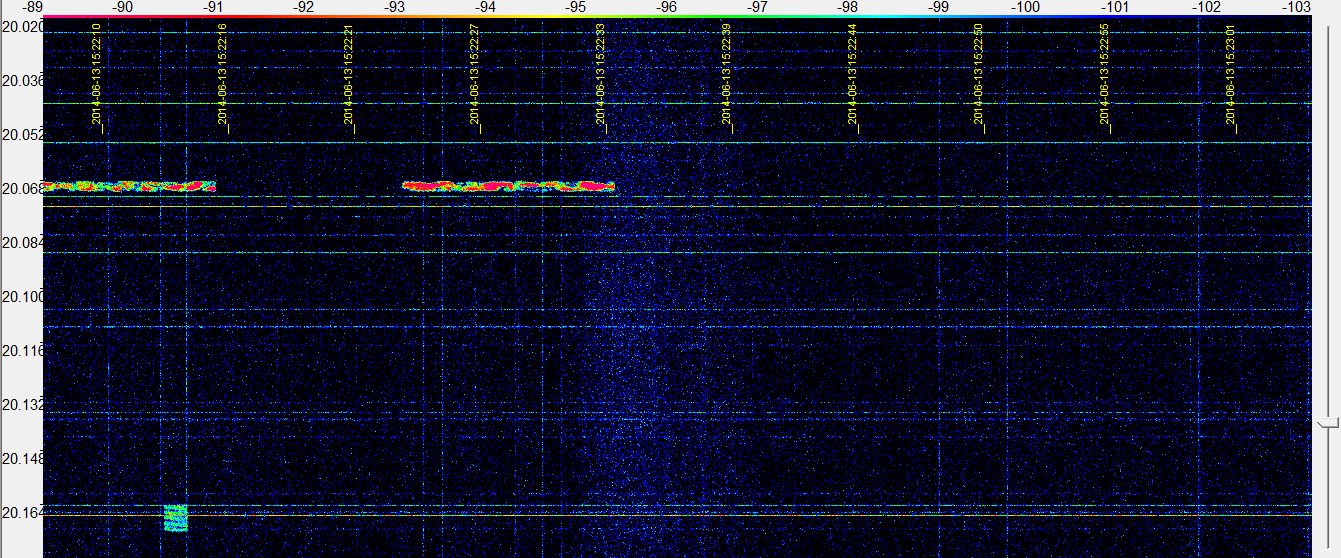
Task: Click the -98 level label on color scale
Action: pos(846,7)
